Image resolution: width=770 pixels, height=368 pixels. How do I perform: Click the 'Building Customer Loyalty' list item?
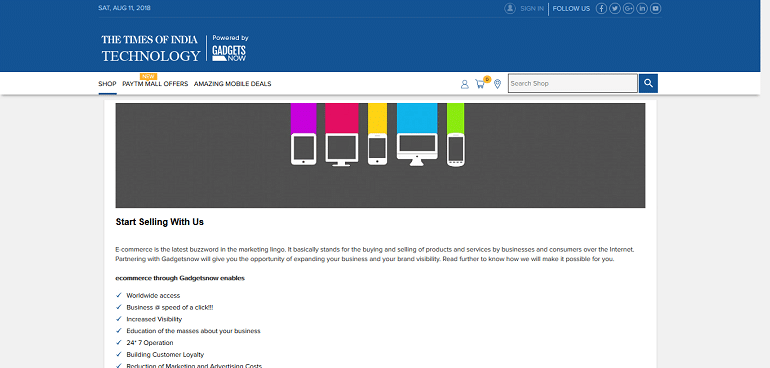coord(165,355)
